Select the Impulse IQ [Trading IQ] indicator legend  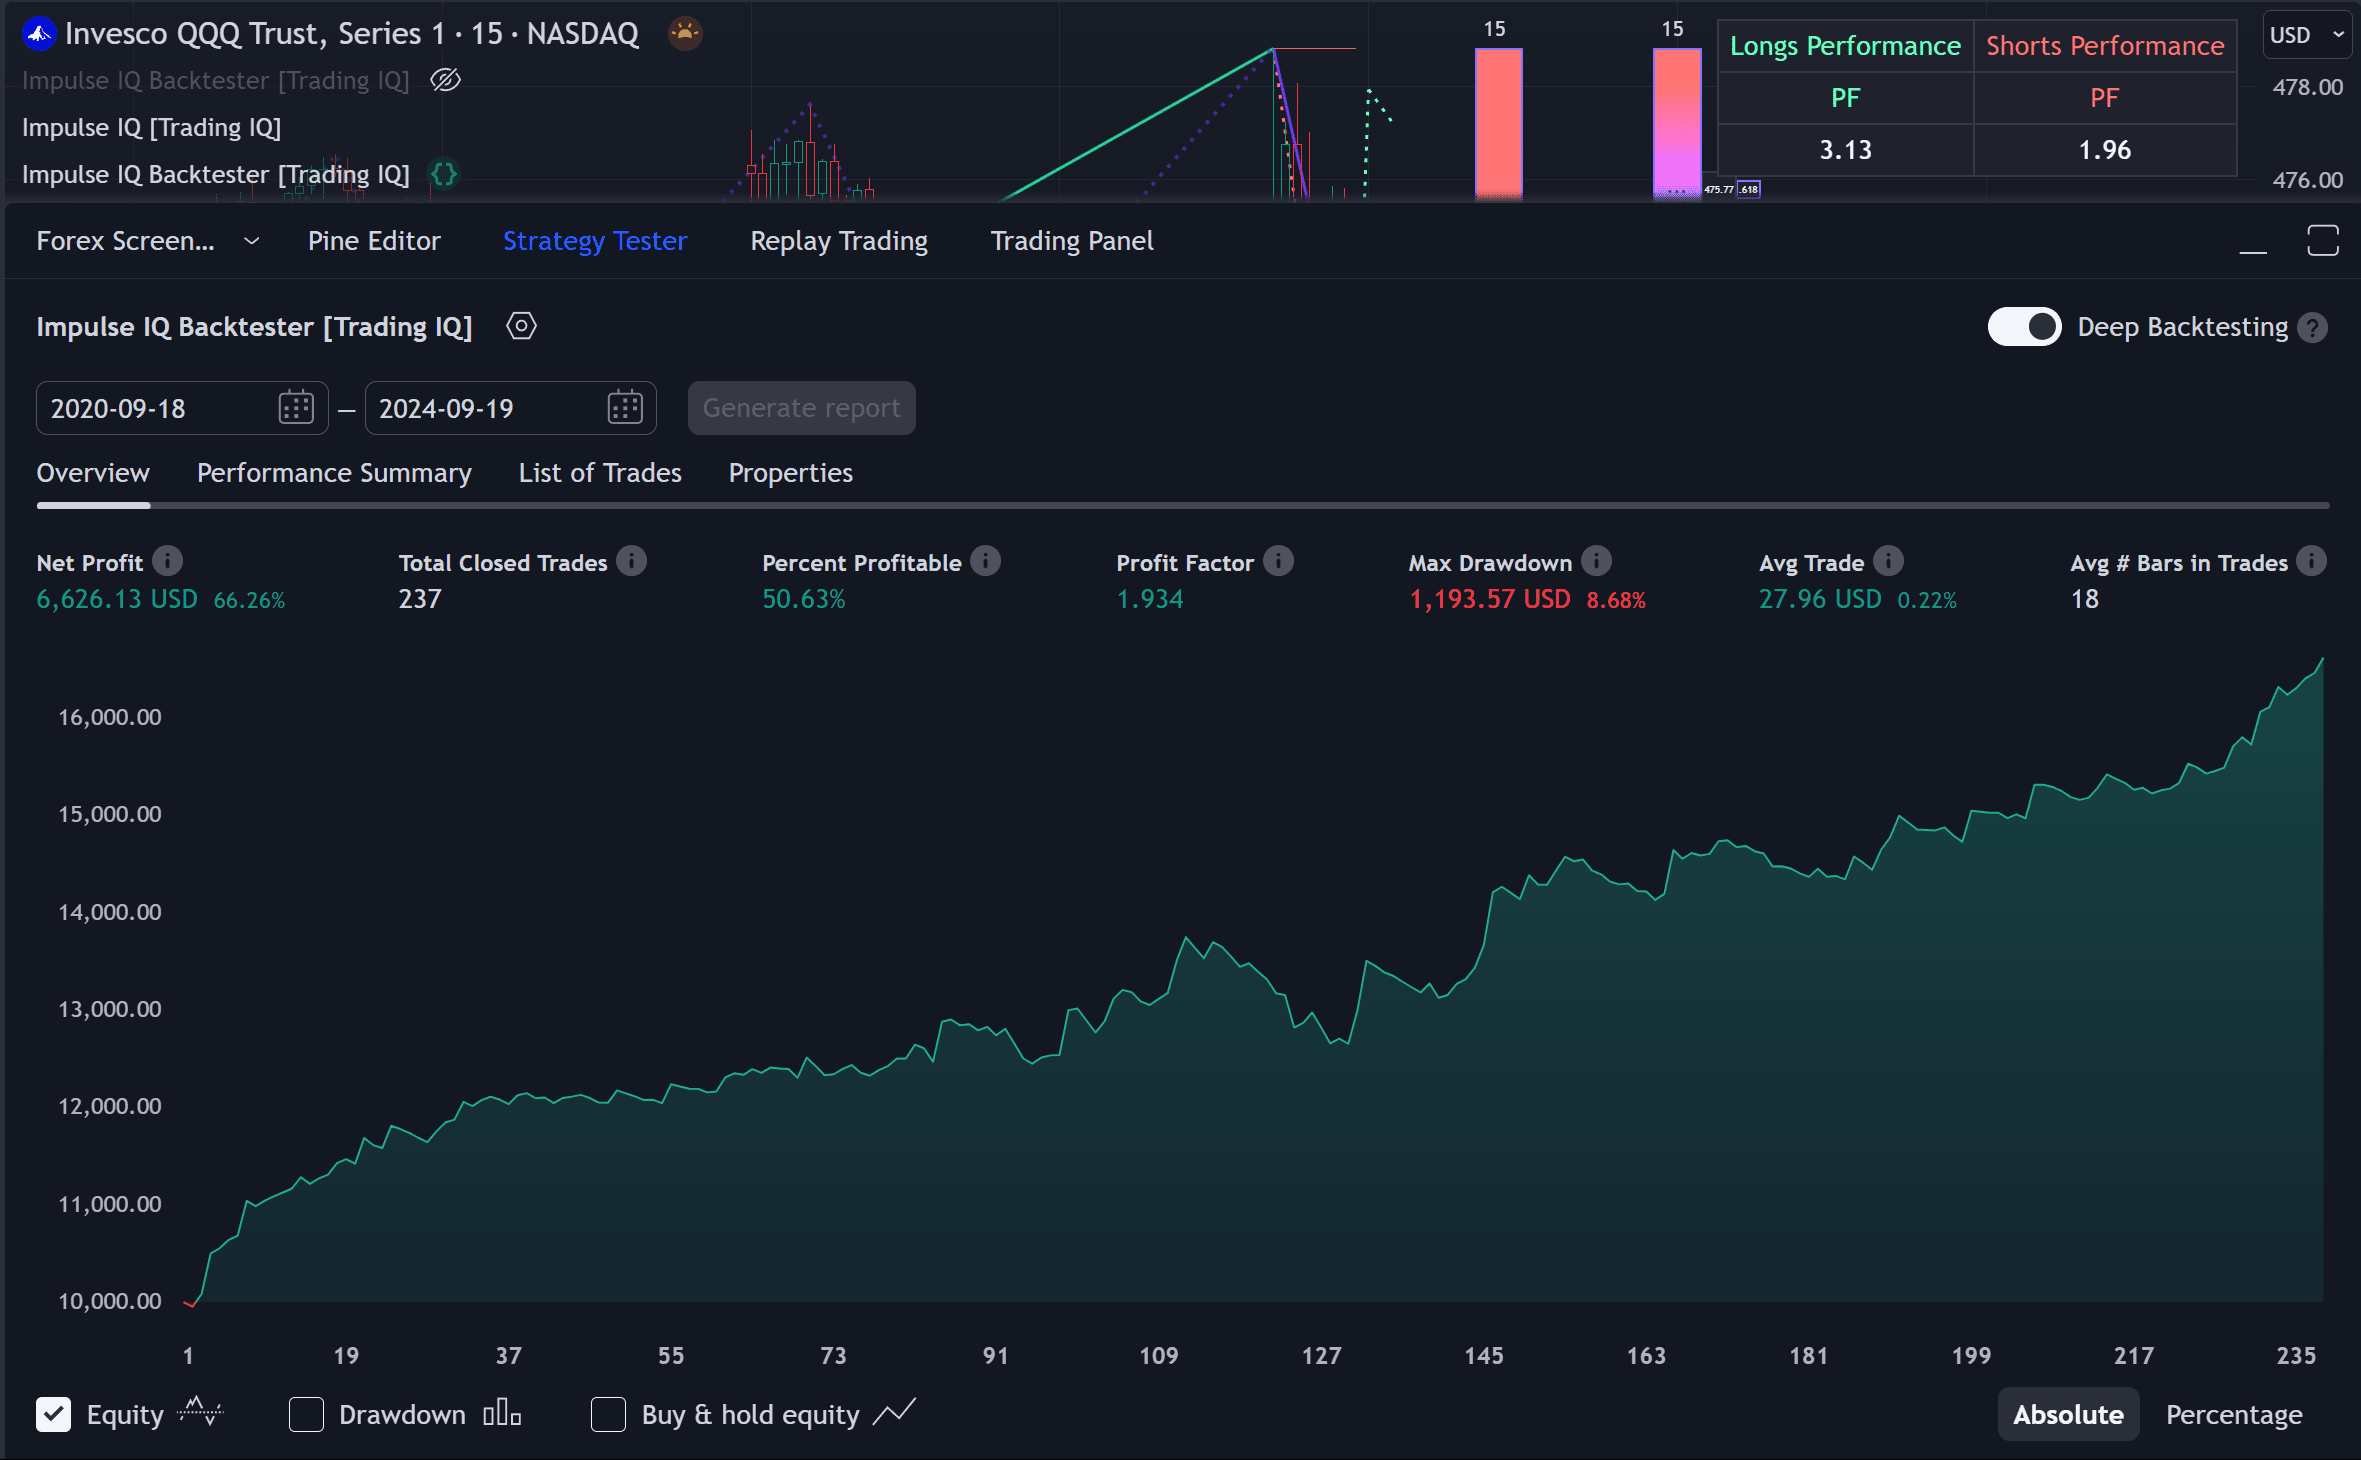151,127
